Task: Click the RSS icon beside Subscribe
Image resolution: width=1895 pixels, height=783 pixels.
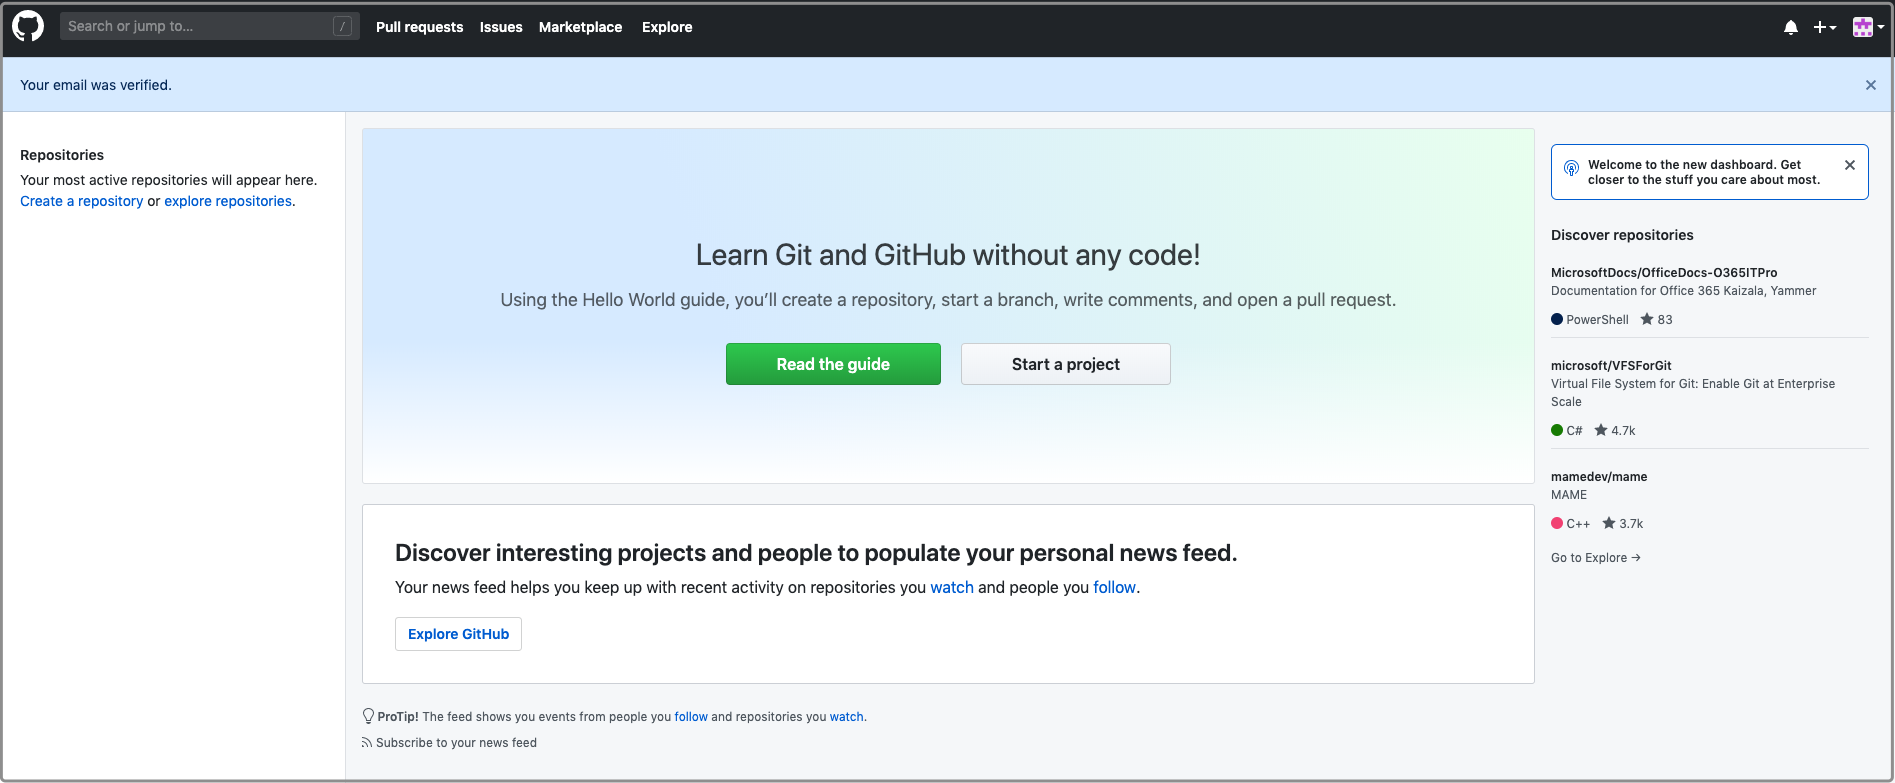Action: [367, 743]
